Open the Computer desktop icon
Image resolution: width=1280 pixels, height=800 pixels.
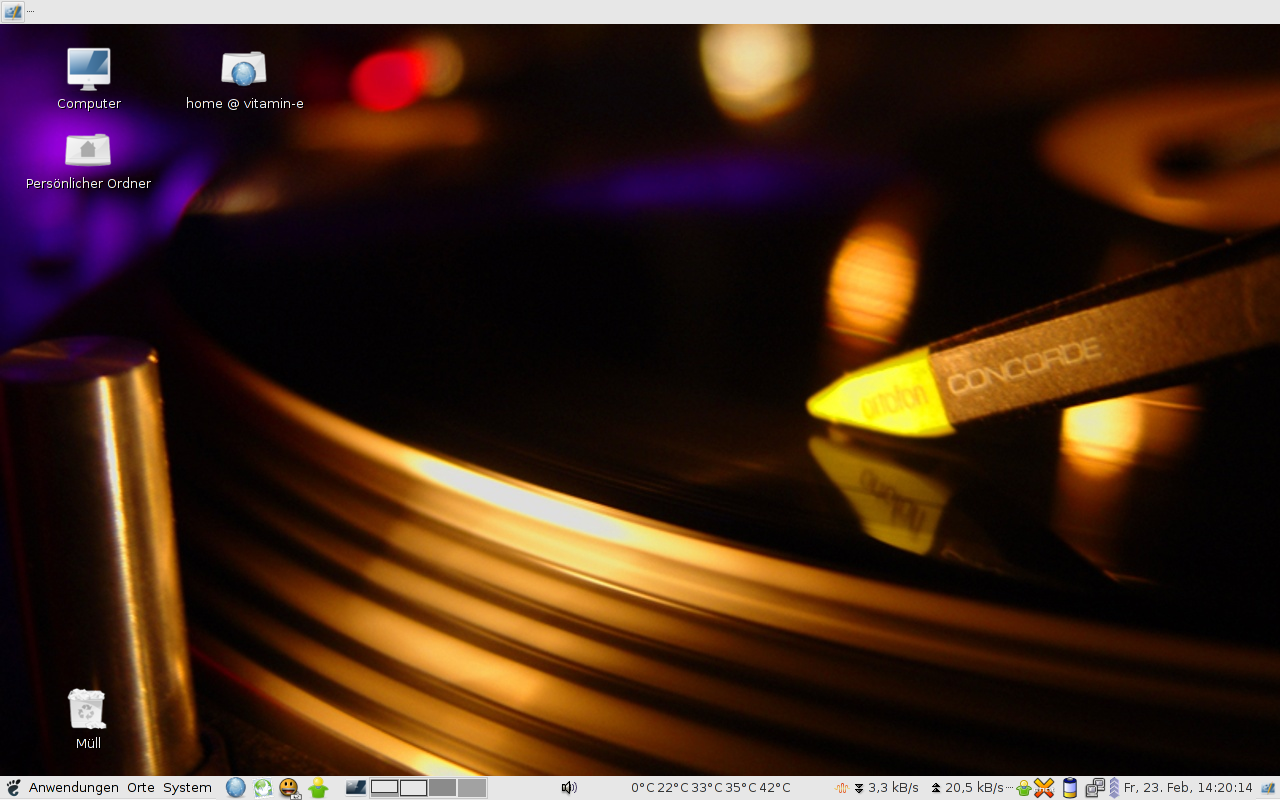coord(89,78)
